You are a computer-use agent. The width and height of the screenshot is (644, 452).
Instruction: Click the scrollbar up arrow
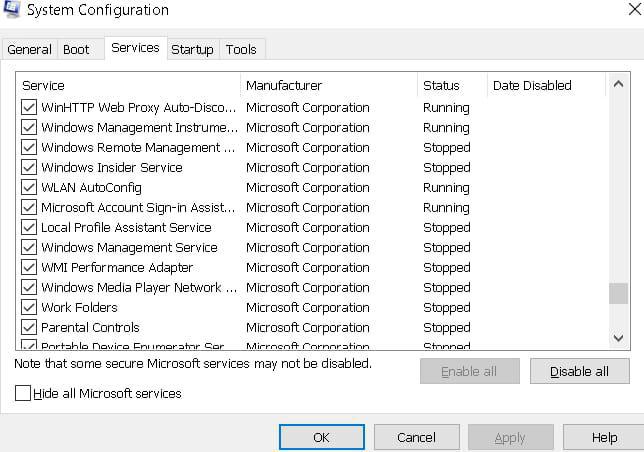click(619, 84)
